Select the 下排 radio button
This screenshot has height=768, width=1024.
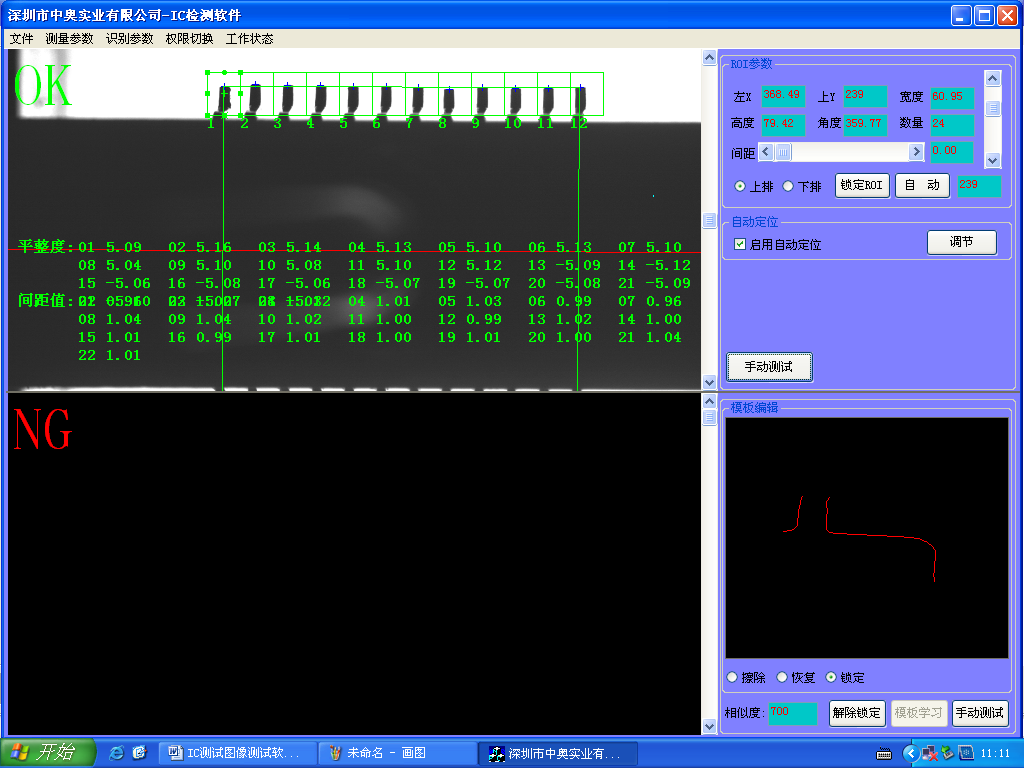(x=788, y=186)
